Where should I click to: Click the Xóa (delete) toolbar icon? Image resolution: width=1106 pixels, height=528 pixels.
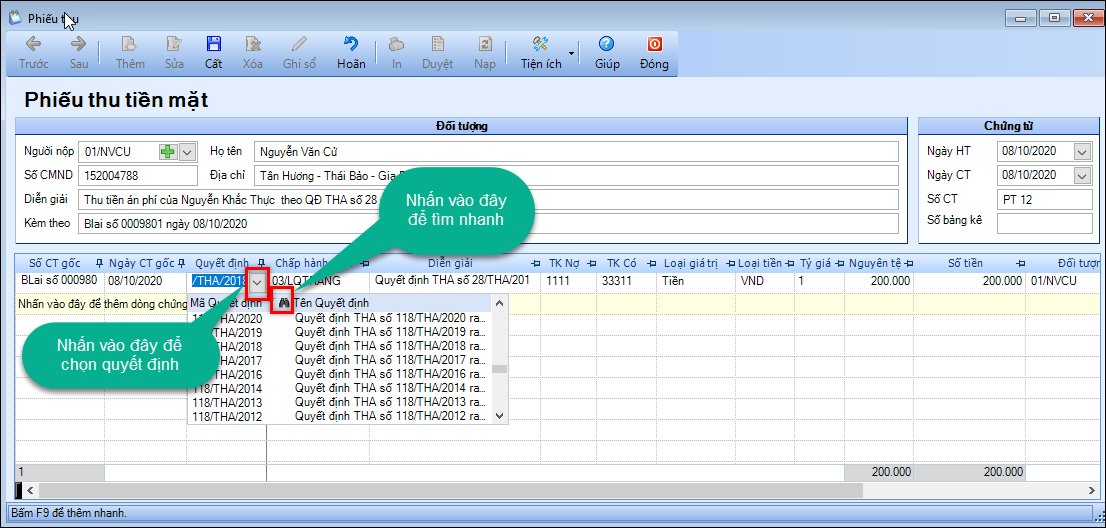253,54
